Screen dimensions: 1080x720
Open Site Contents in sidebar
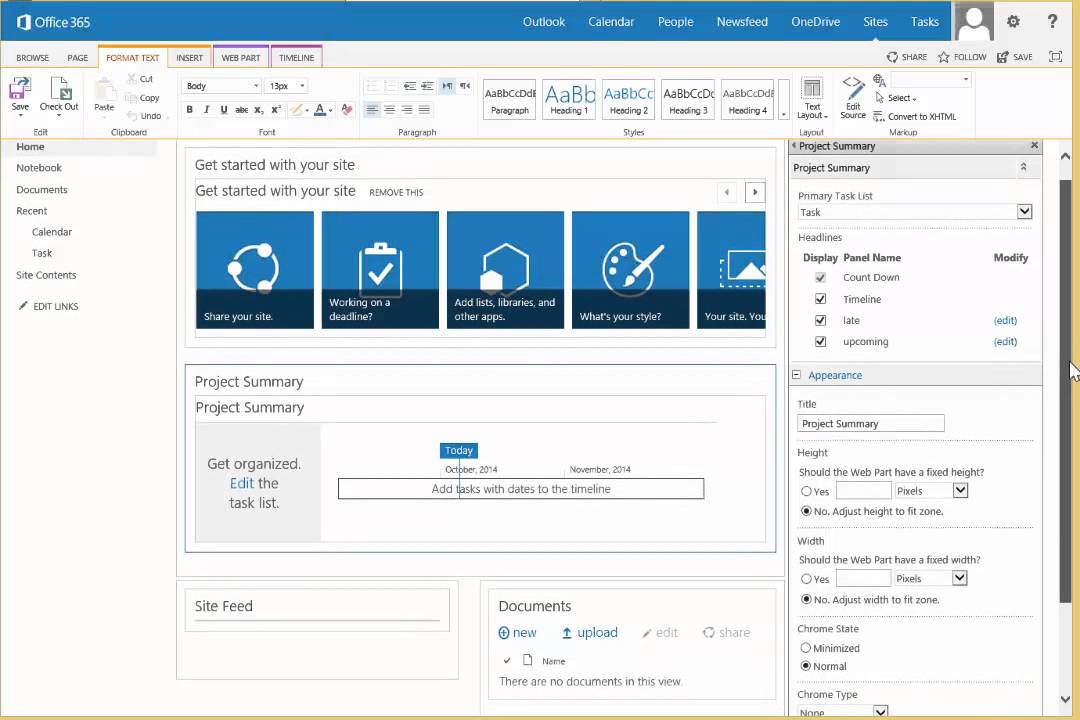[46, 275]
